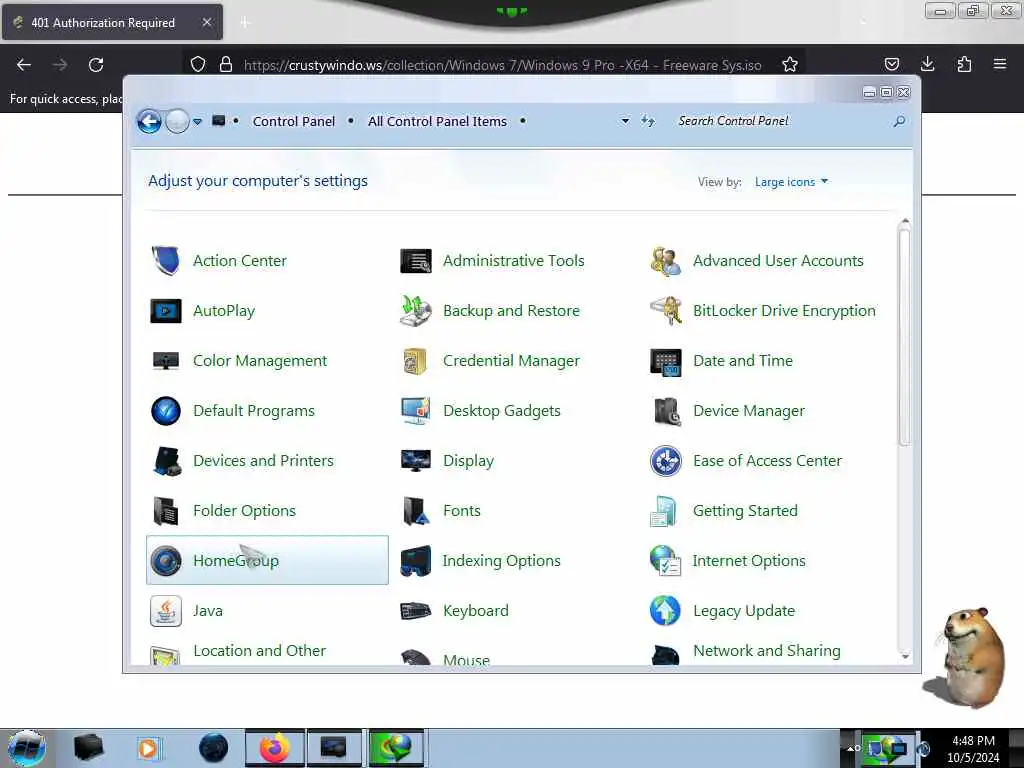
Task: Click in the Search Control Panel field
Action: click(780, 121)
